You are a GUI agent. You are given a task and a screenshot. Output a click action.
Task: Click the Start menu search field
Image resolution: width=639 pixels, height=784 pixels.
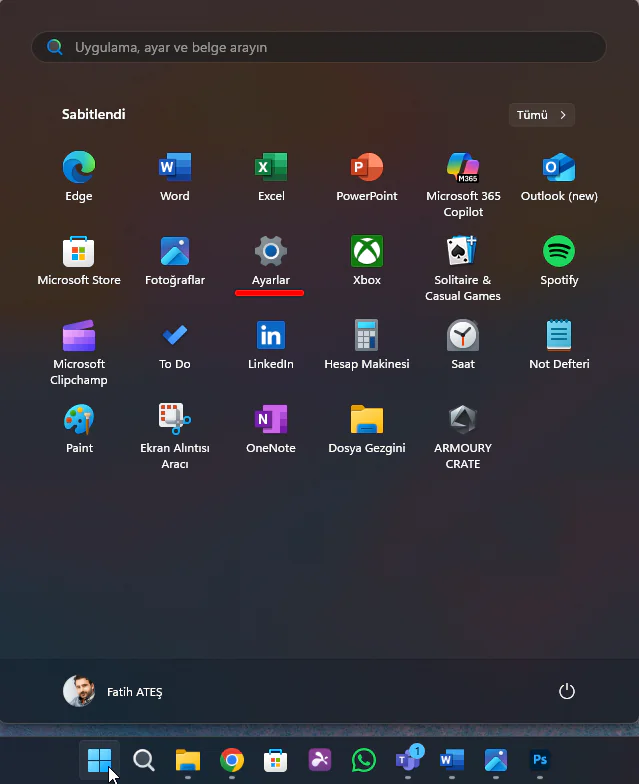coord(319,48)
